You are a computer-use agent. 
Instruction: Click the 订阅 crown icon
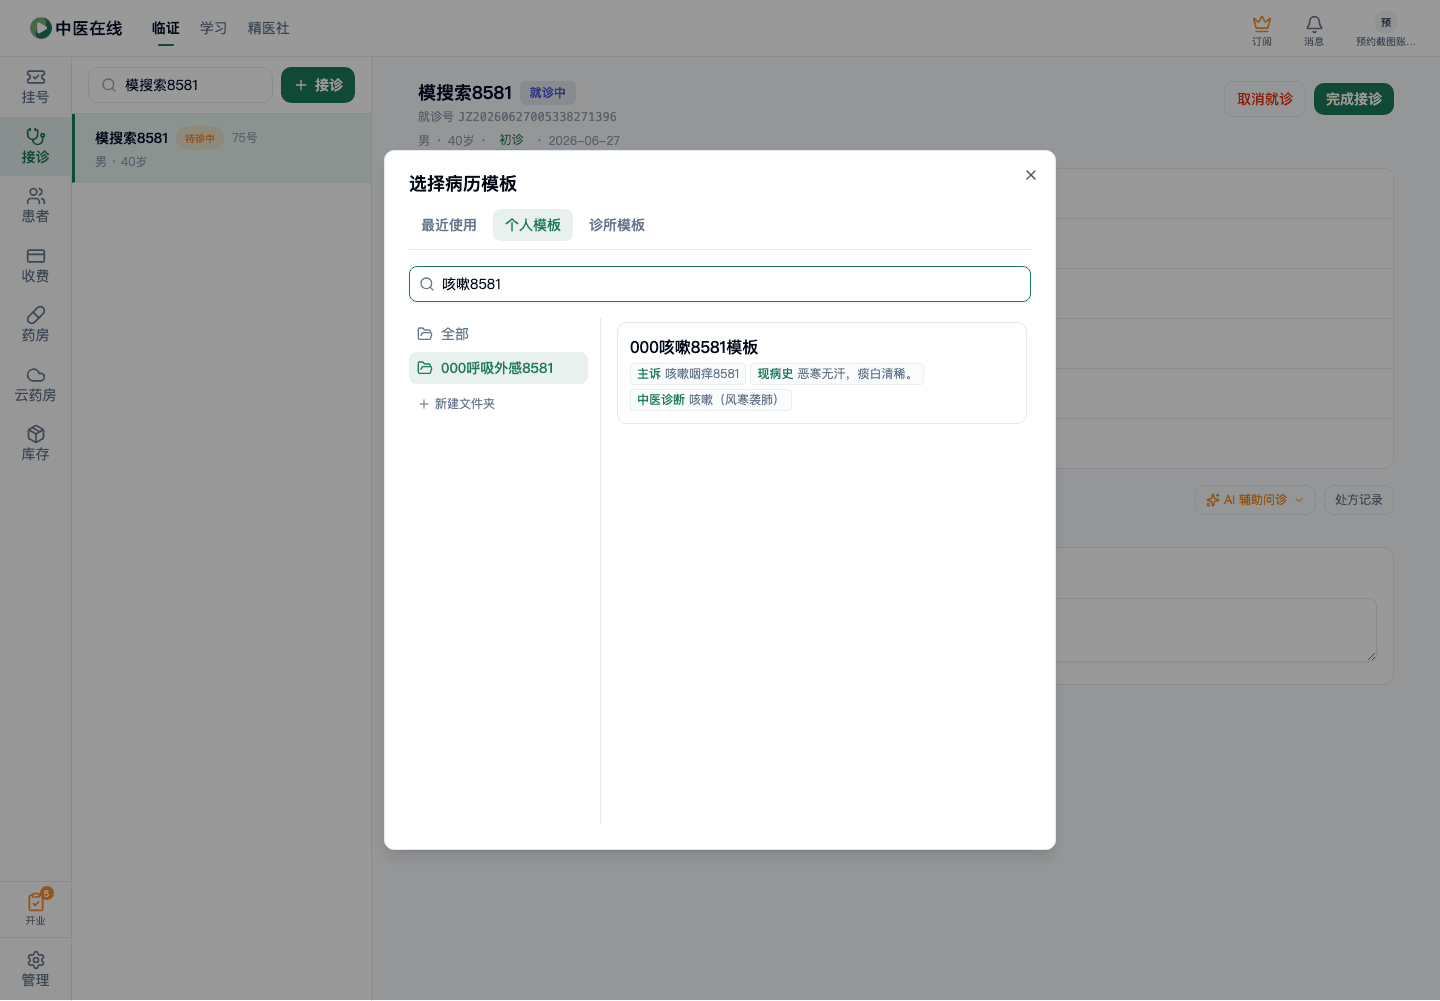click(x=1262, y=30)
